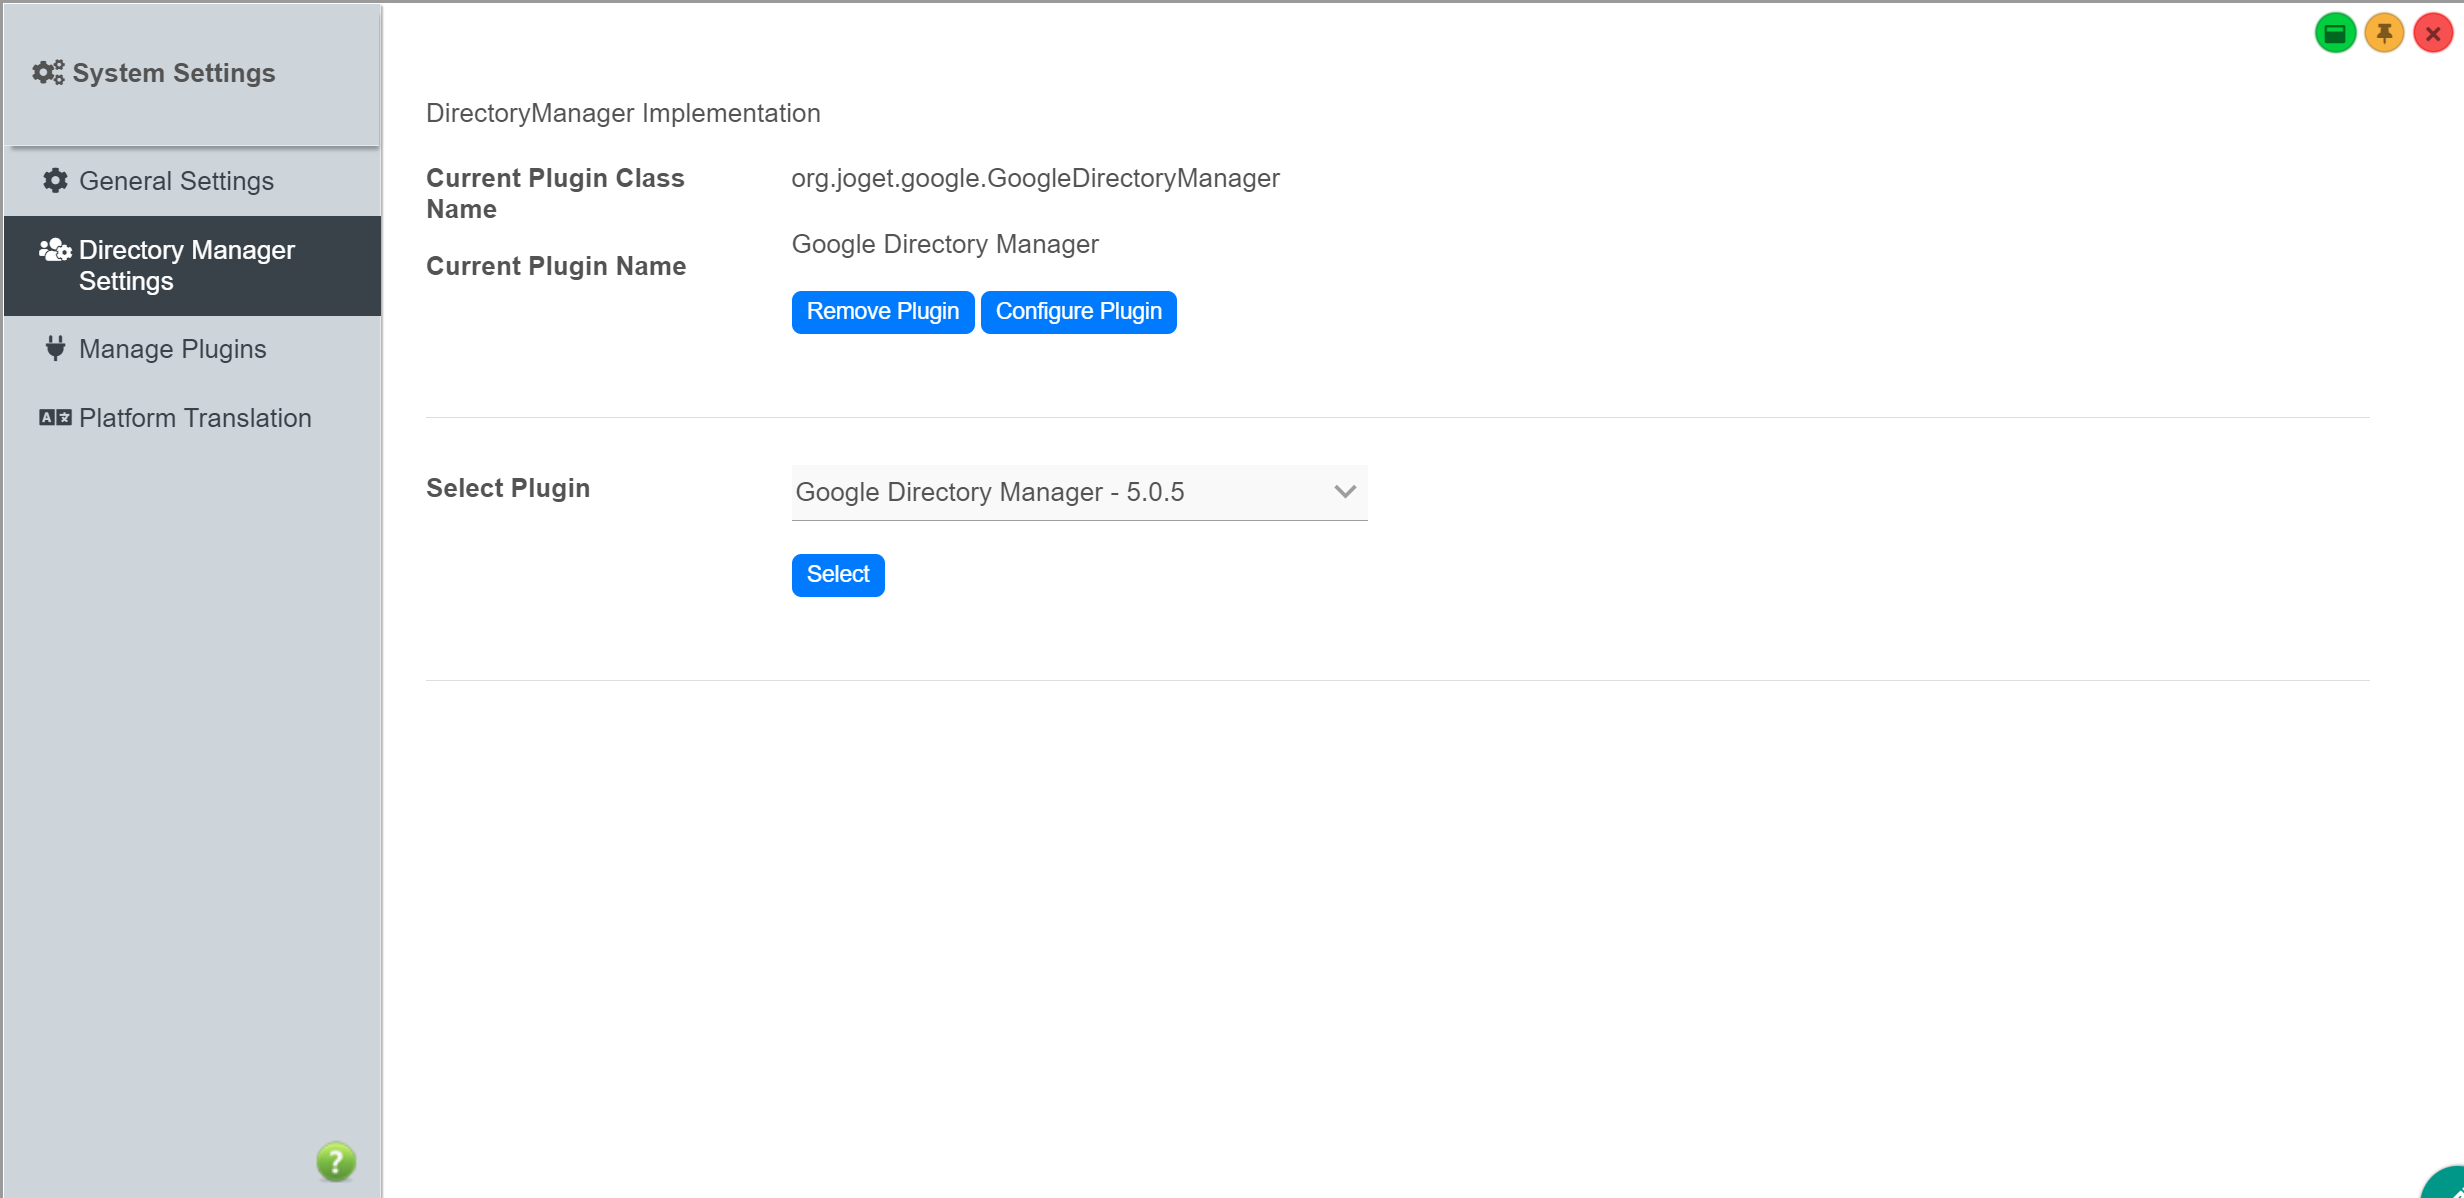2464x1198 pixels.
Task: Click the orange pin icon
Action: coord(2384,34)
